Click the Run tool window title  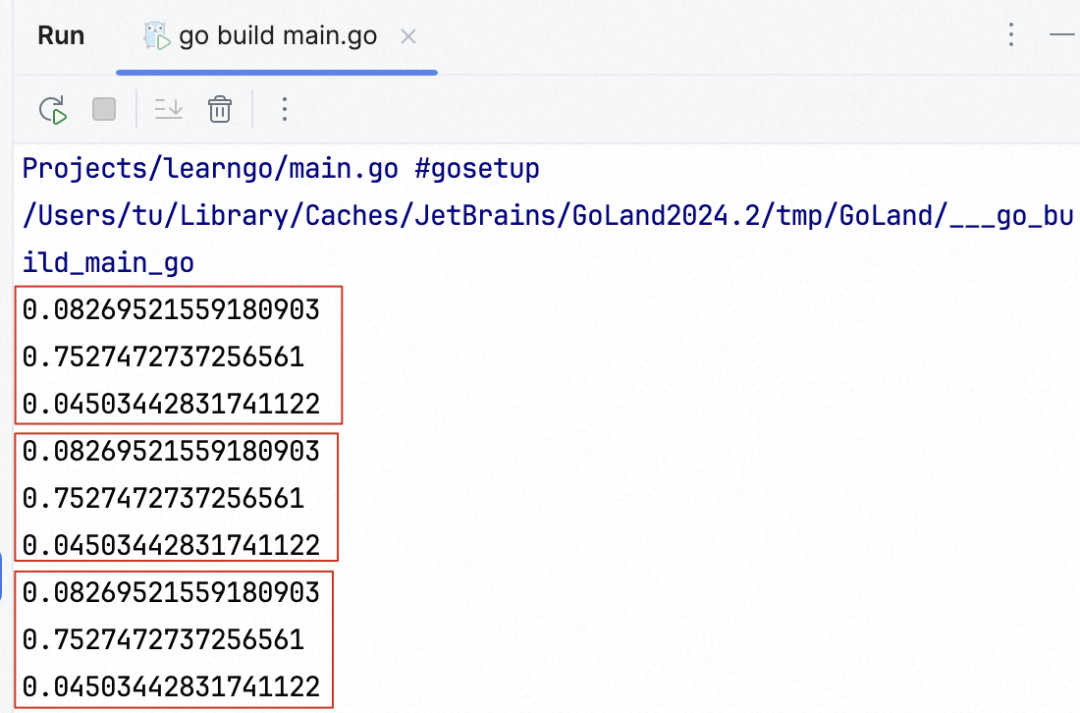coord(61,36)
